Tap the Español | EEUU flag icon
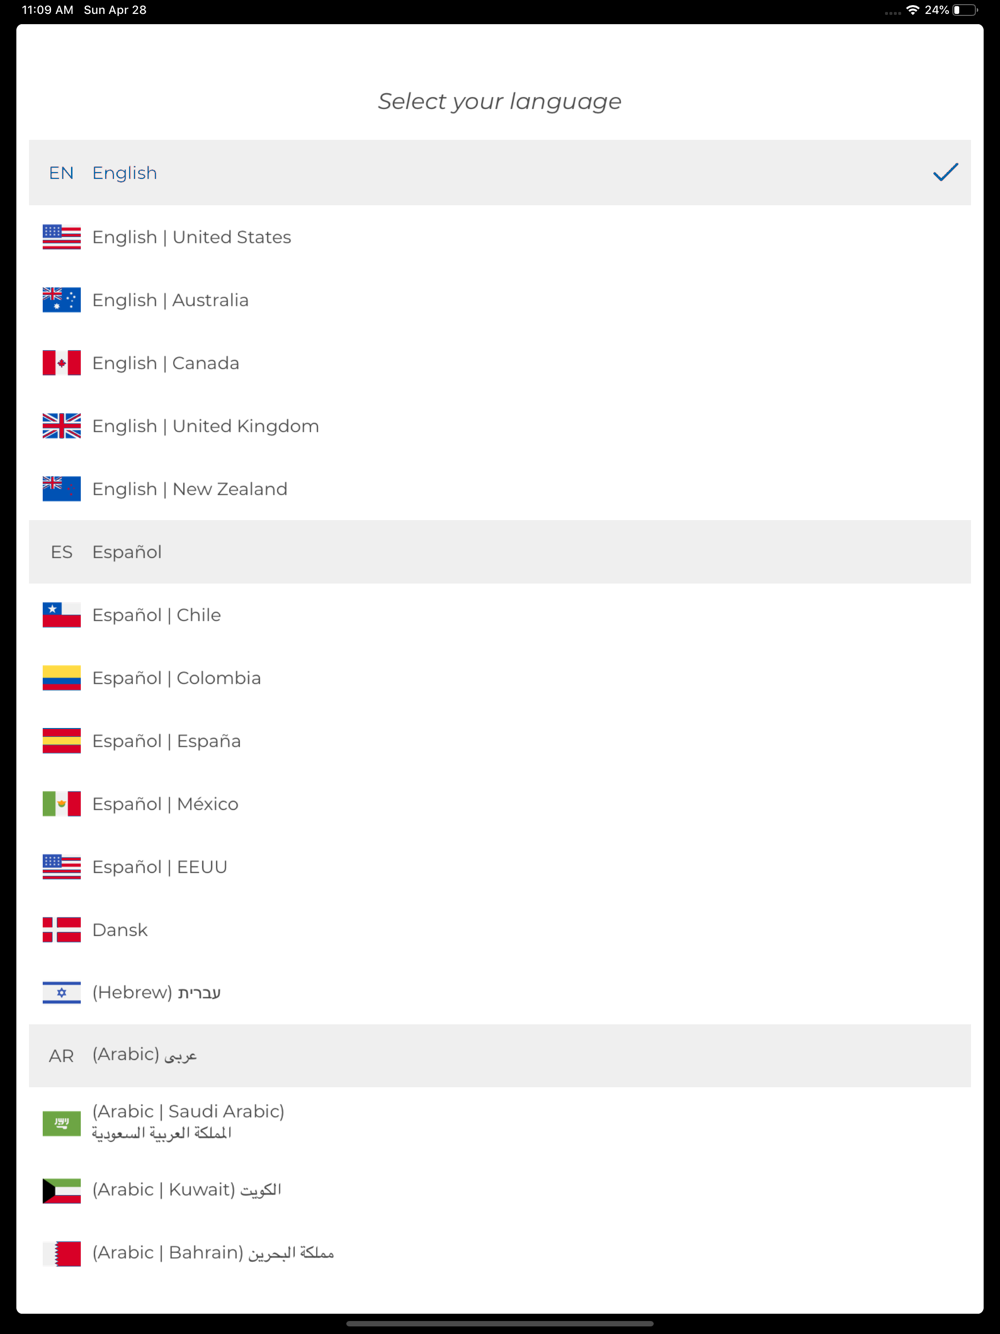1000x1334 pixels. [61, 867]
